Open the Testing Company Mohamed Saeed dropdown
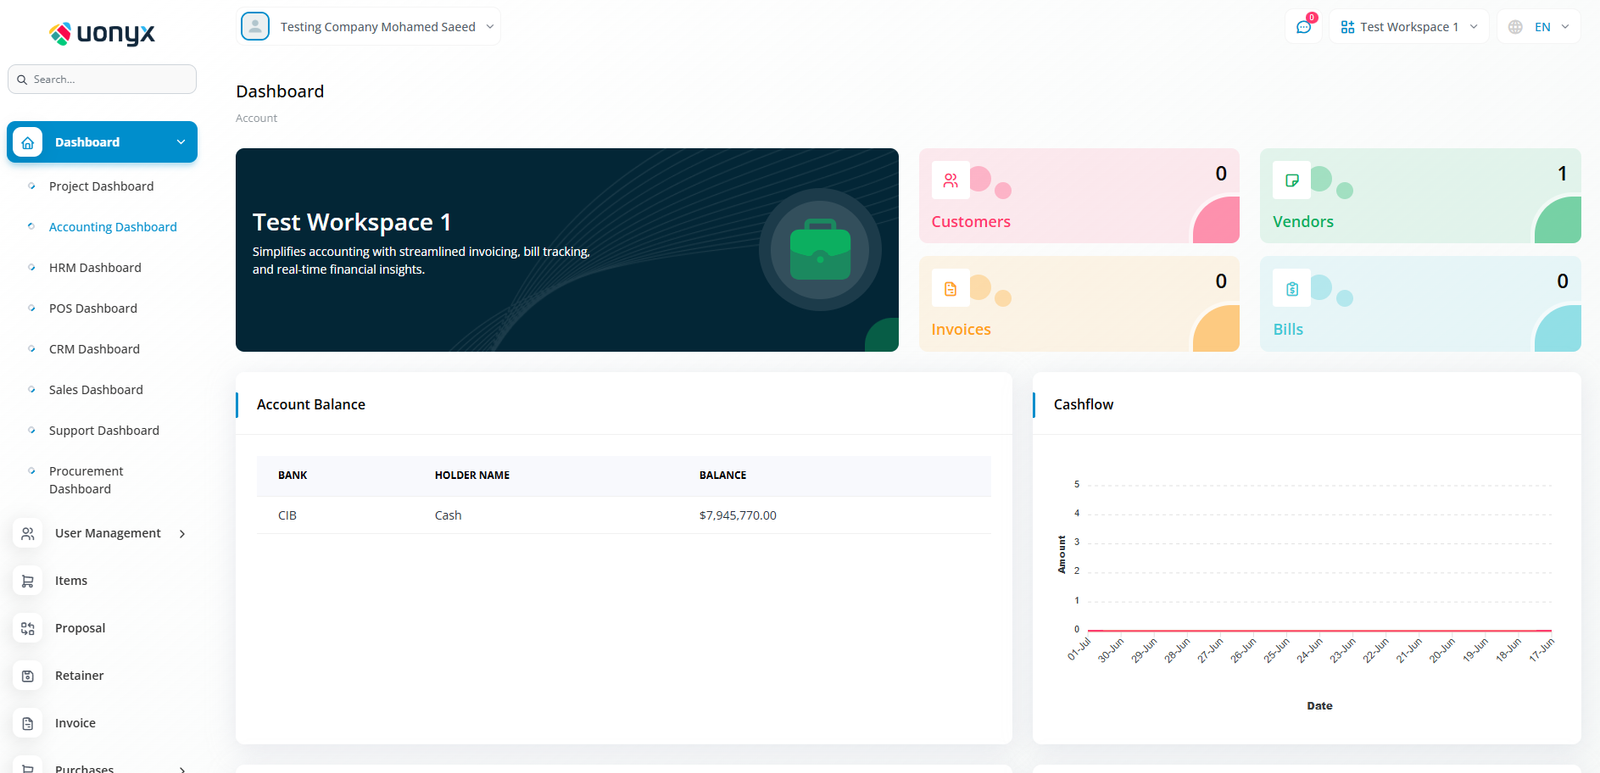This screenshot has width=1600, height=773. [385, 27]
